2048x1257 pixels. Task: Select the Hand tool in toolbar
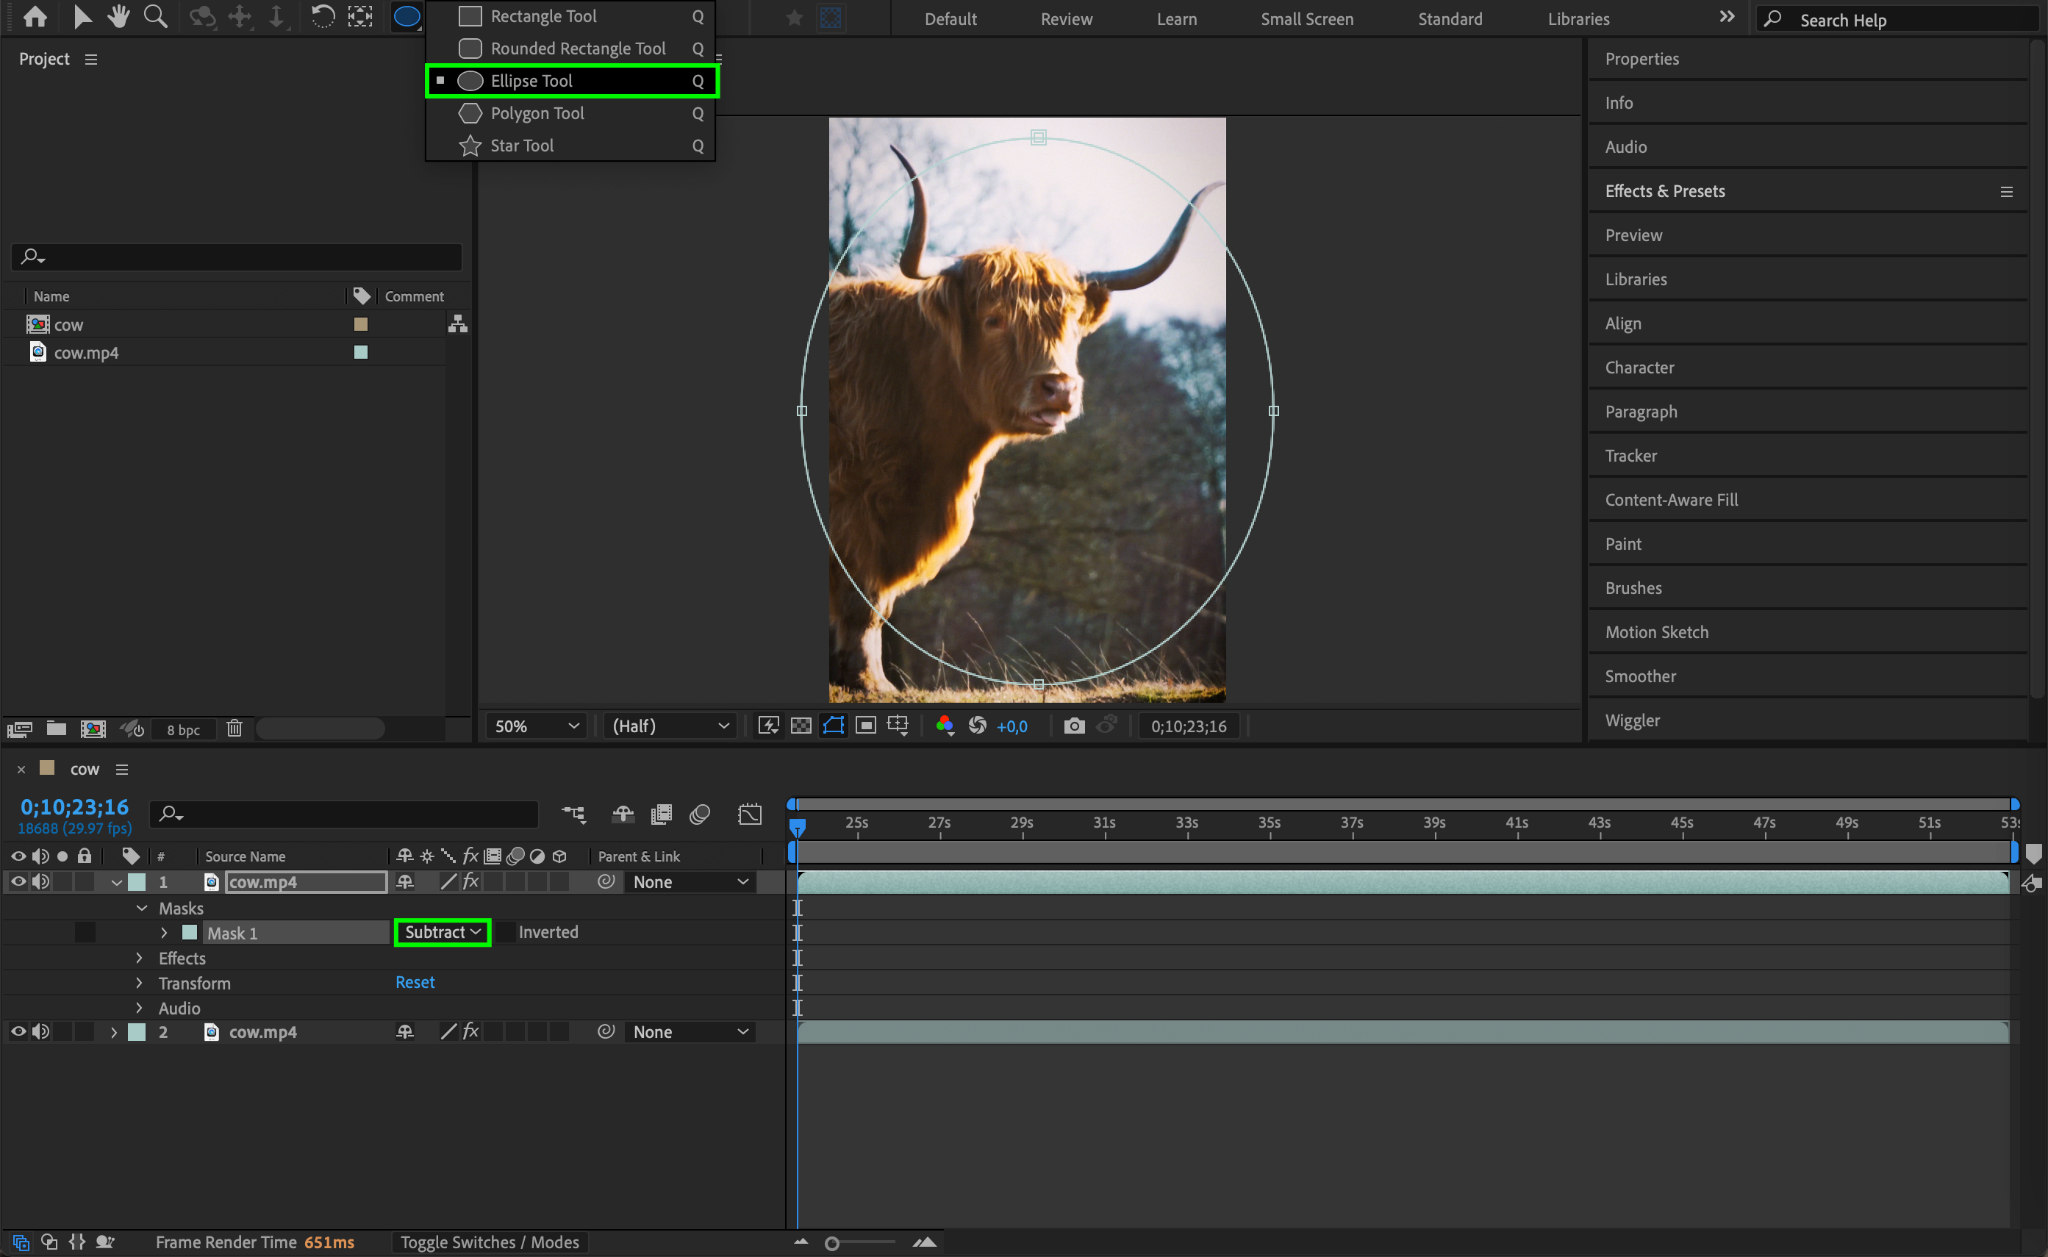click(119, 16)
